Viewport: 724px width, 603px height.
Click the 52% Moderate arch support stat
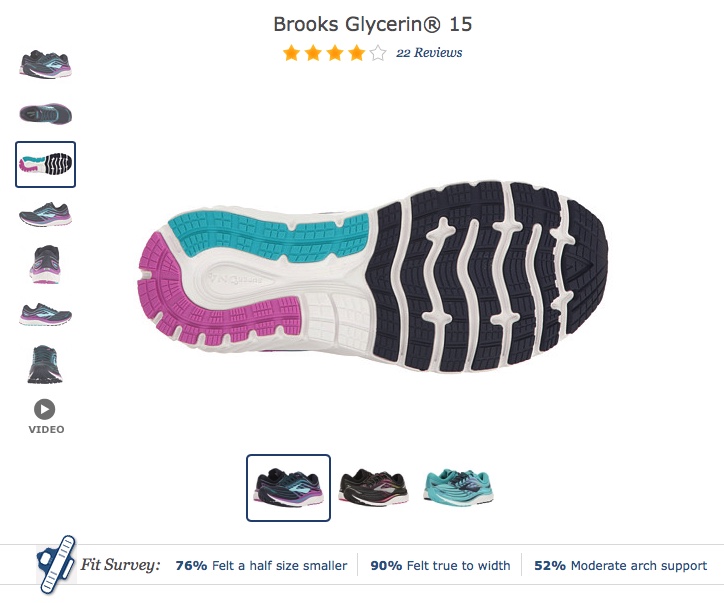point(621,566)
